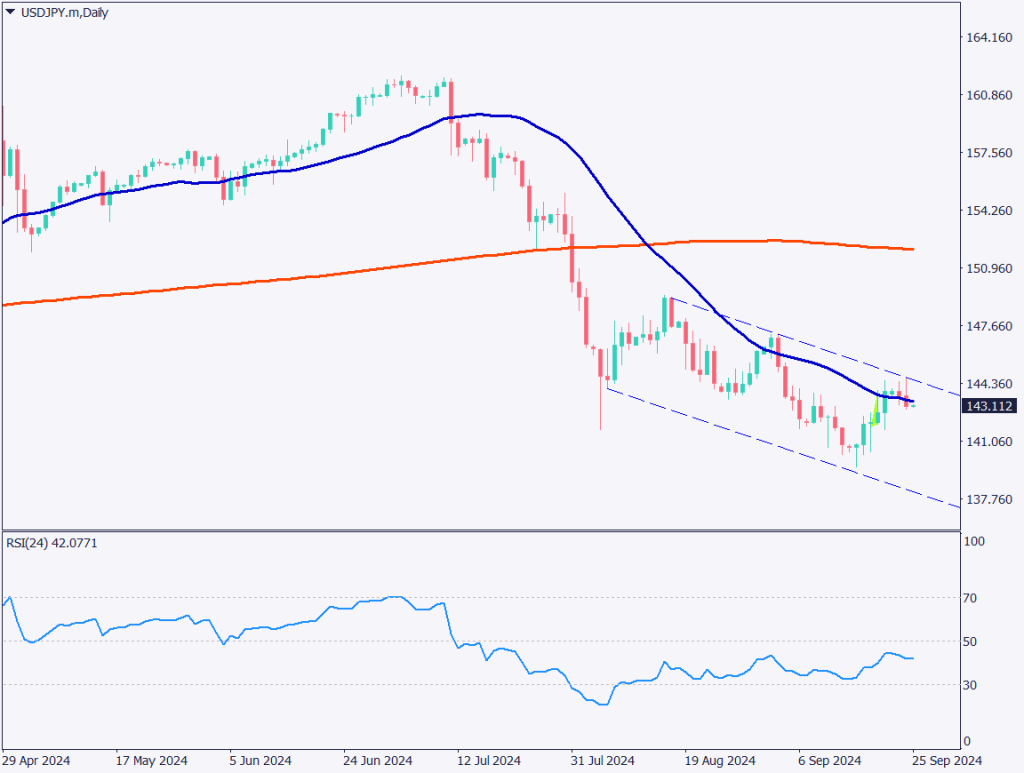Click the 29 Apr 2024 date label
The height and width of the screenshot is (773, 1024).
[x=36, y=759]
